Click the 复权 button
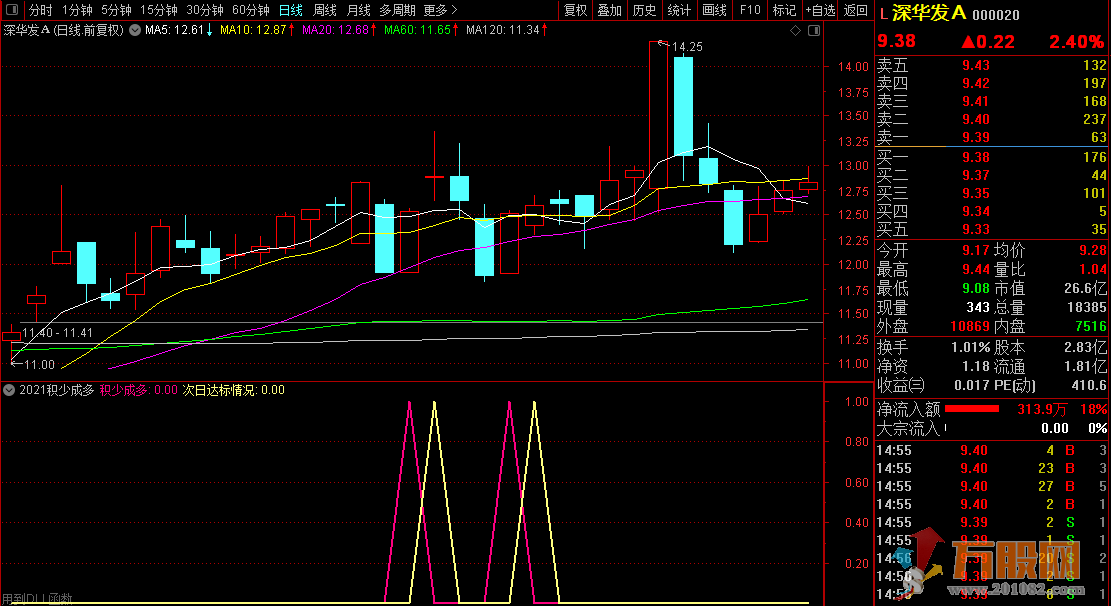The height and width of the screenshot is (606, 1111). (576, 10)
